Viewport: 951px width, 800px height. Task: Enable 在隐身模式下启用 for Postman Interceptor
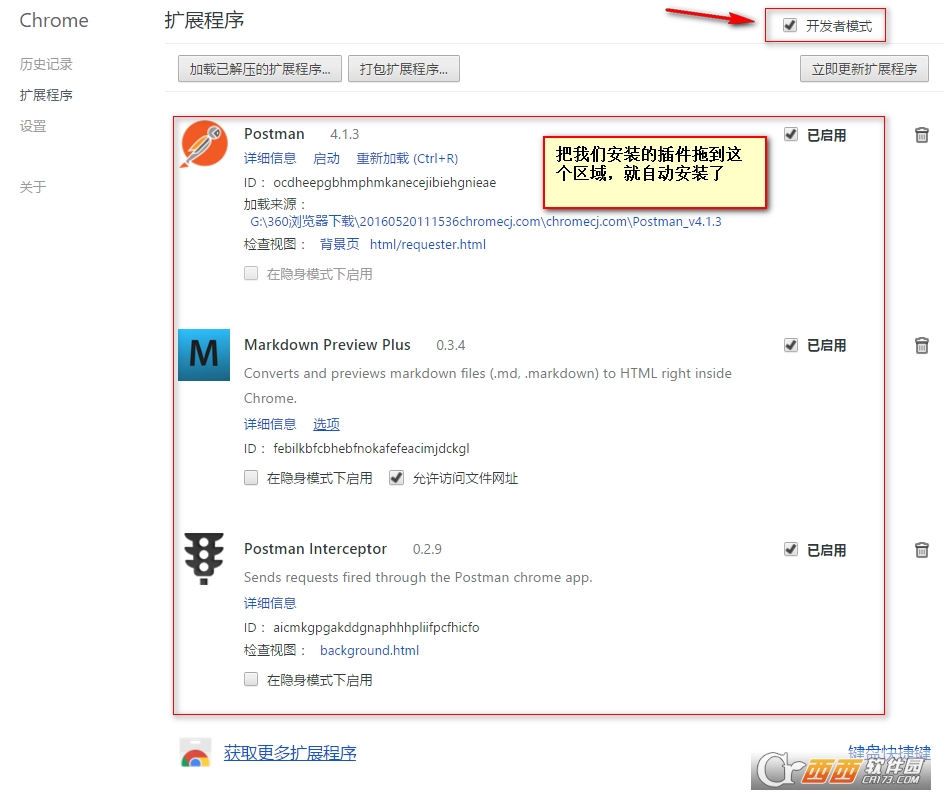(251, 679)
